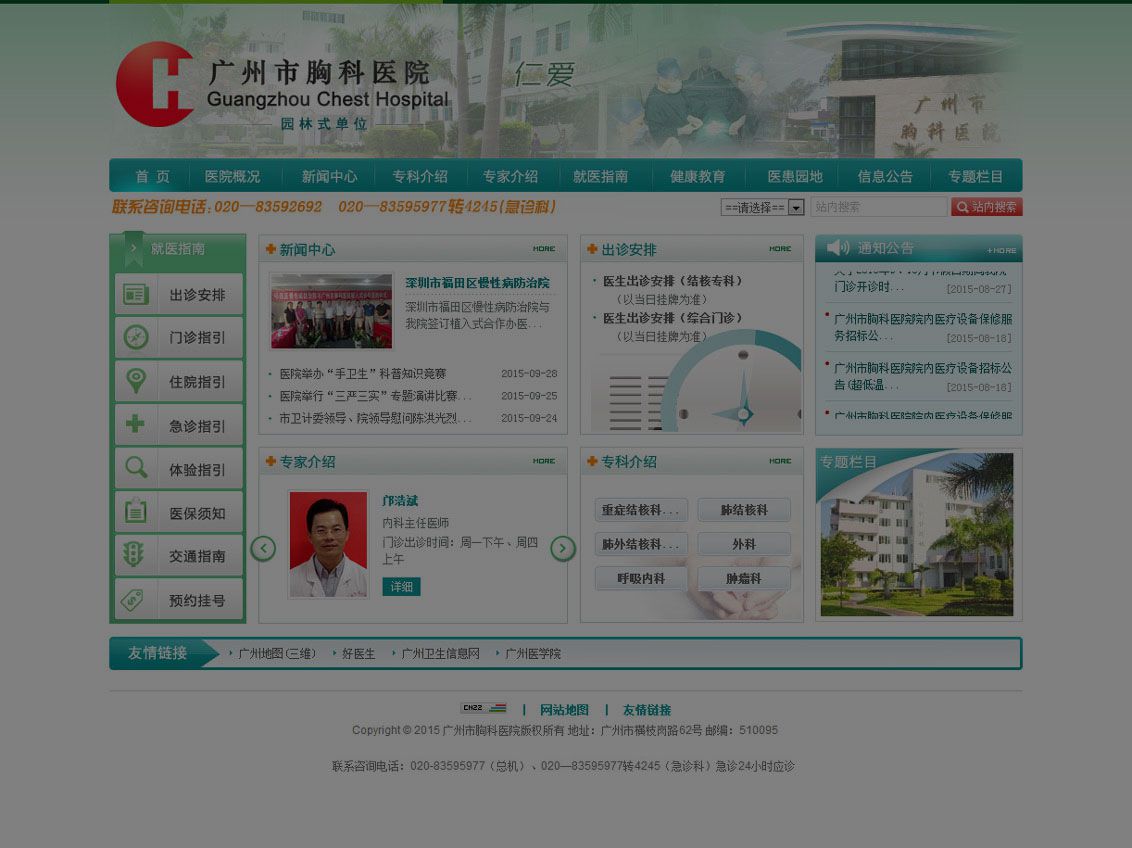Show the previous expert with left arrow
1132x848 pixels.
click(x=263, y=549)
